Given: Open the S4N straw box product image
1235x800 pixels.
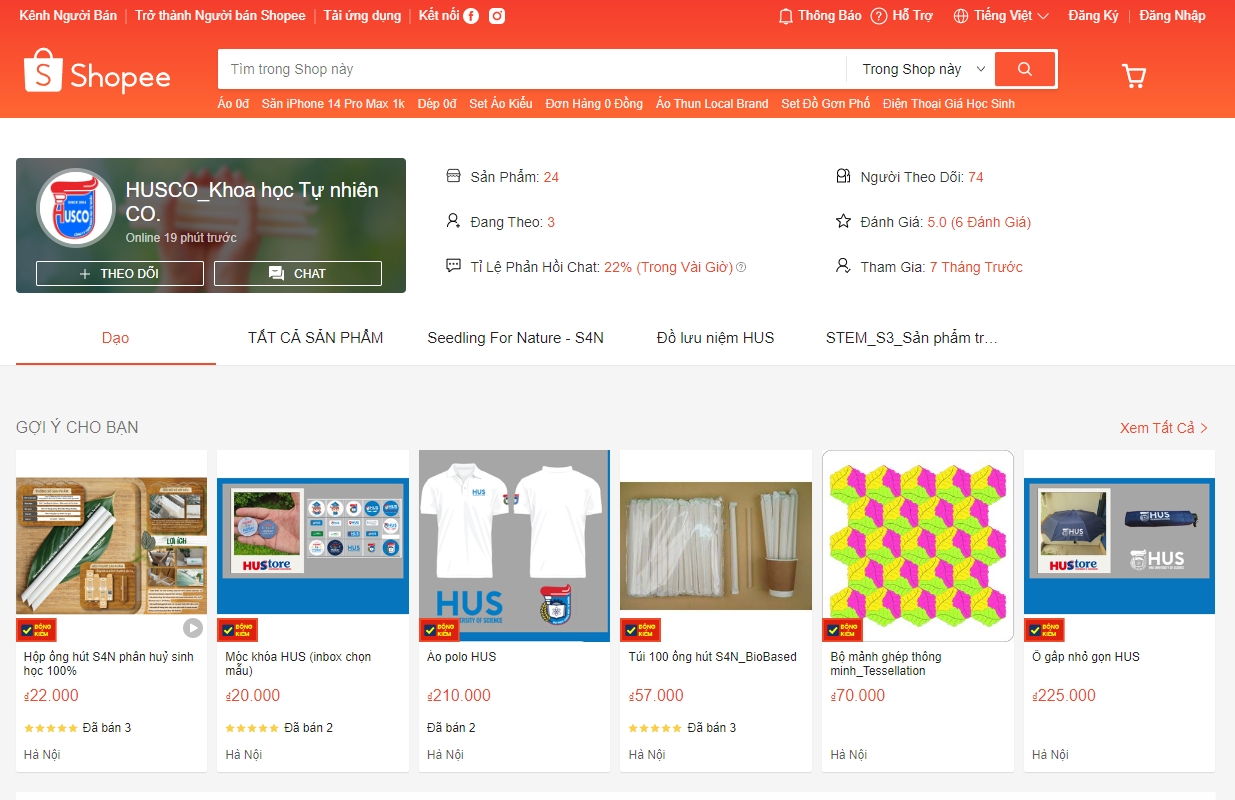Looking at the screenshot, I should pyautogui.click(x=112, y=546).
